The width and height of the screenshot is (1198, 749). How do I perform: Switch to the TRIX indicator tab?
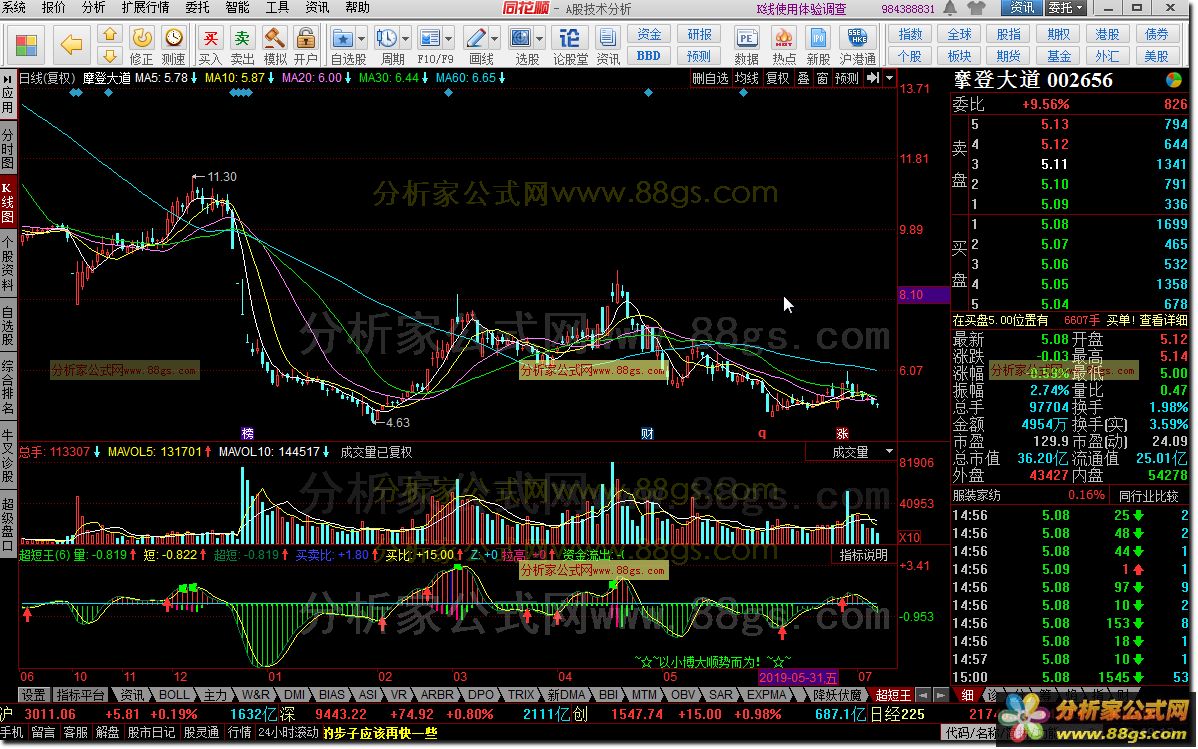[x=521, y=696]
